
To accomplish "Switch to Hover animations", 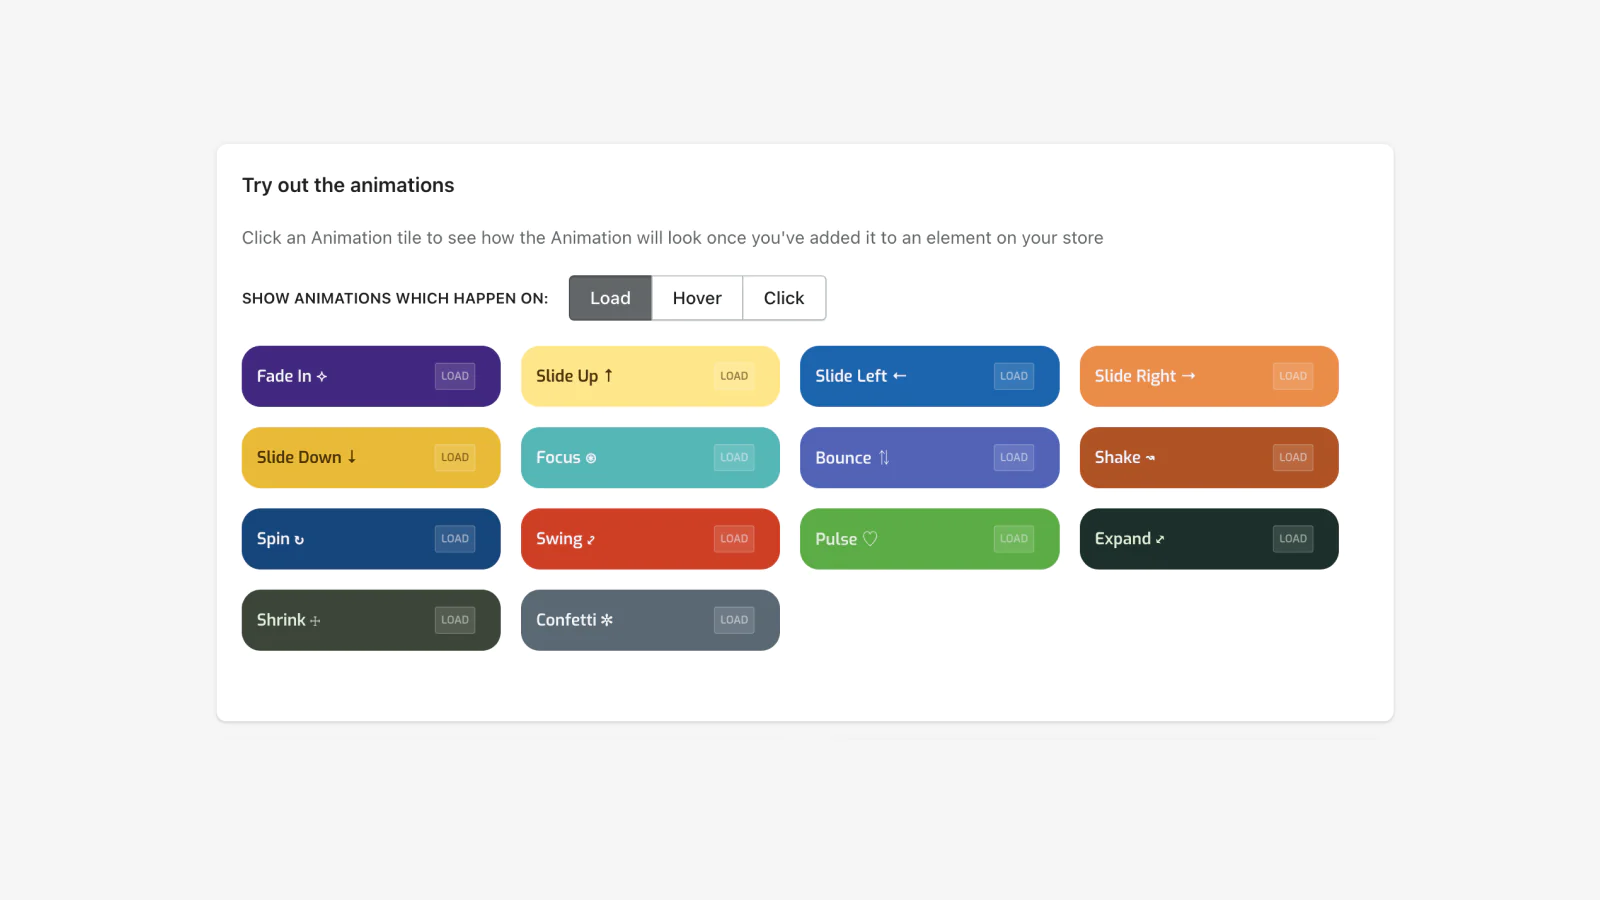I will pos(697,298).
